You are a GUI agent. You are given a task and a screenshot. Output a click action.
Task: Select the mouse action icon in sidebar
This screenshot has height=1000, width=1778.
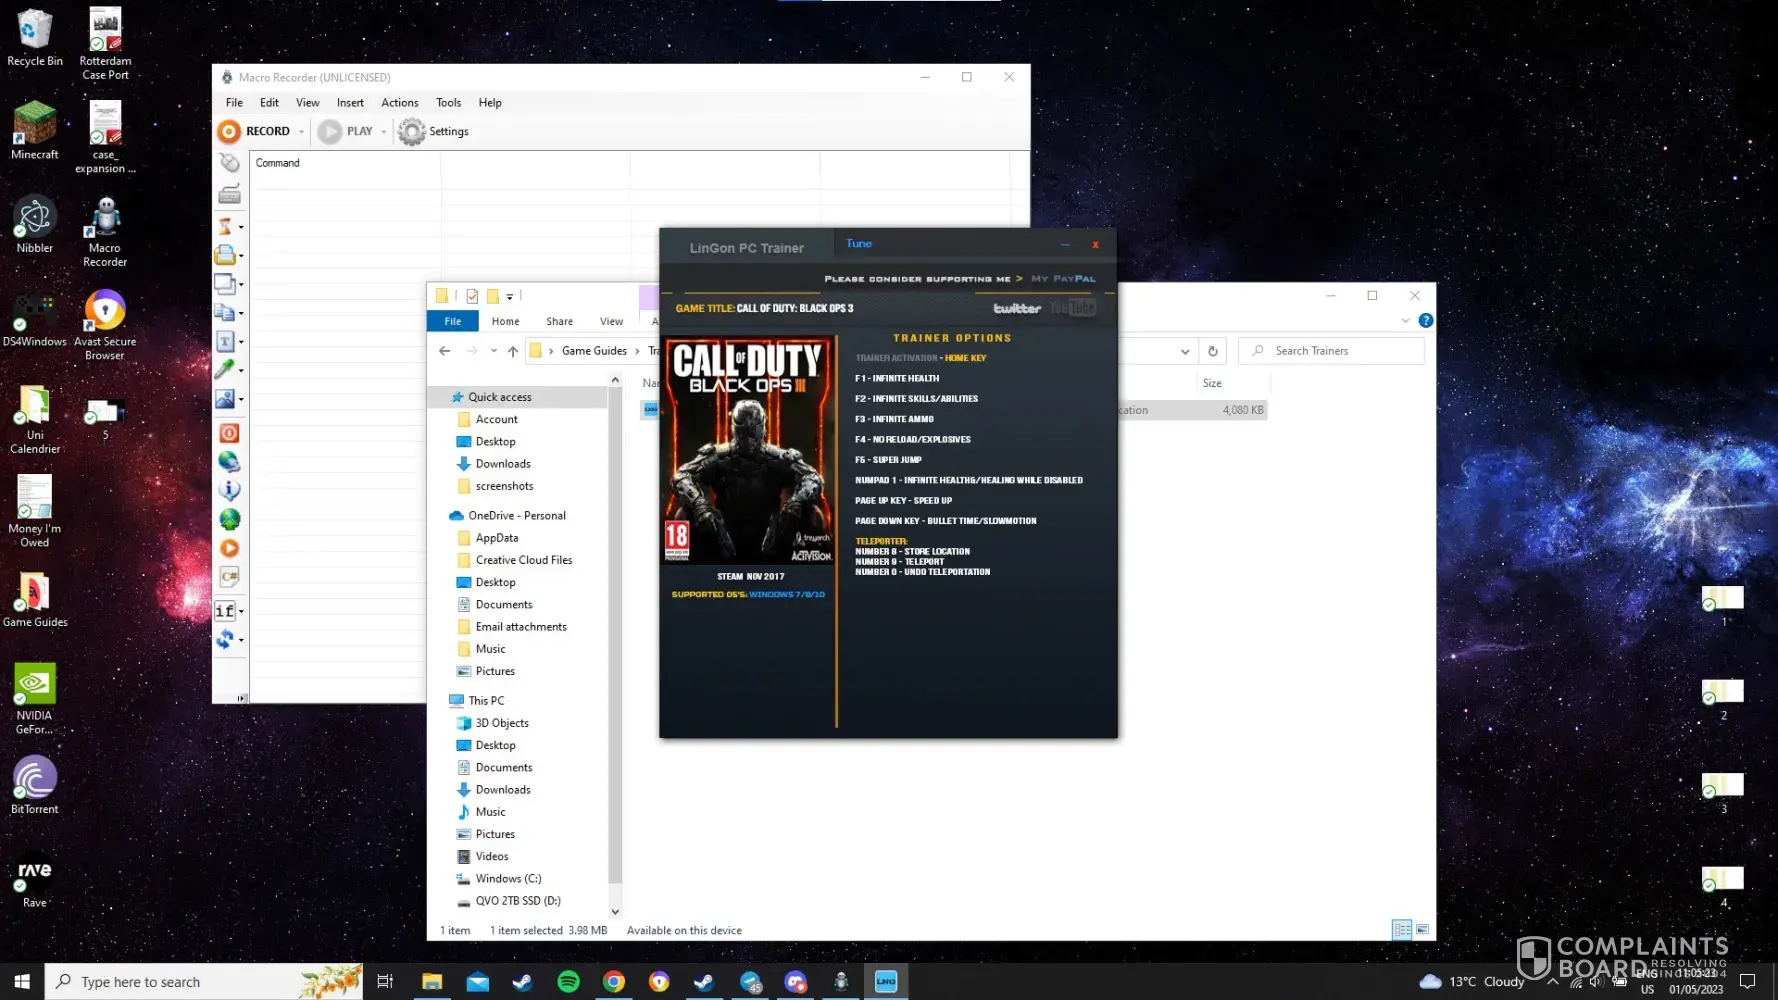229,163
